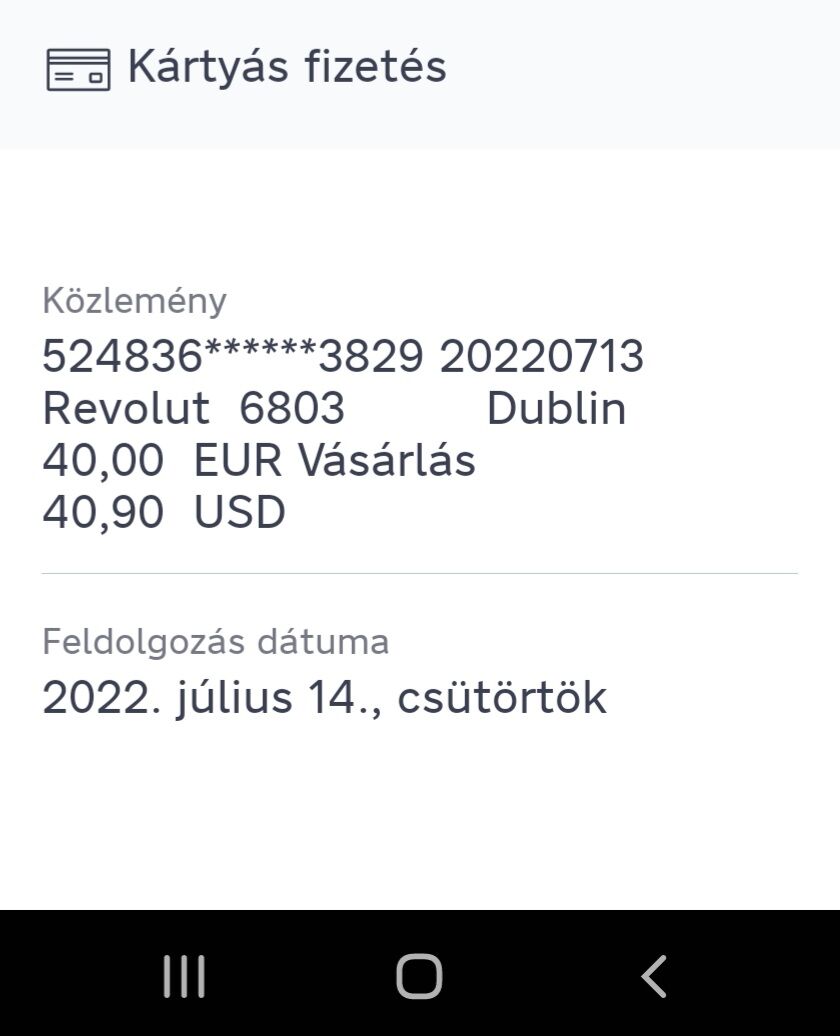Select the 6803 number after Revolut
The height and width of the screenshot is (1036, 840).
[292, 409]
